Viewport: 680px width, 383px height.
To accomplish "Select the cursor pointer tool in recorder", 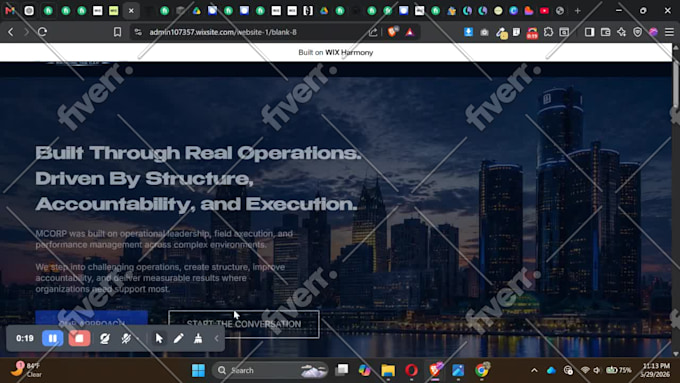I will point(159,338).
